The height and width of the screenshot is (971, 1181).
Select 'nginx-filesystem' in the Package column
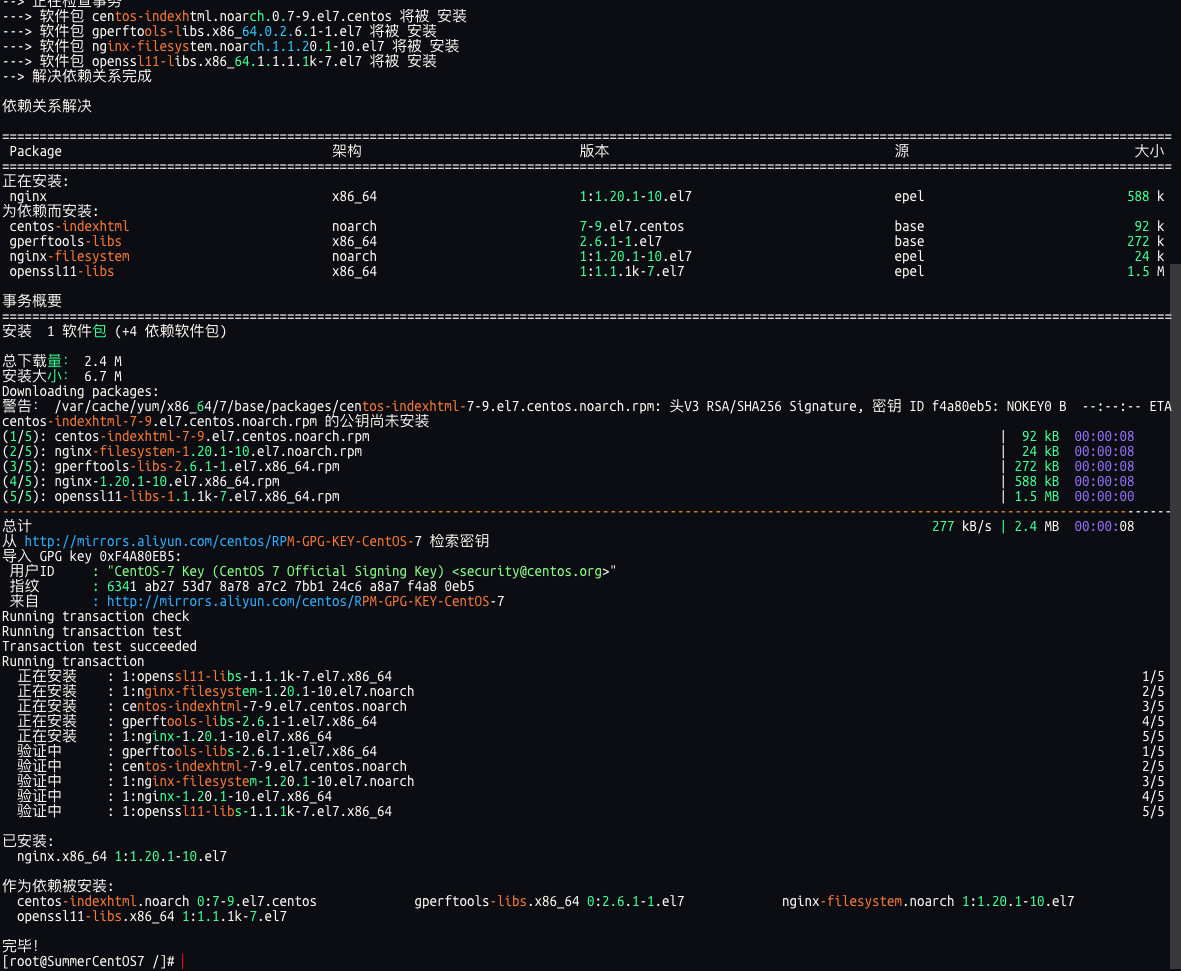(69, 257)
